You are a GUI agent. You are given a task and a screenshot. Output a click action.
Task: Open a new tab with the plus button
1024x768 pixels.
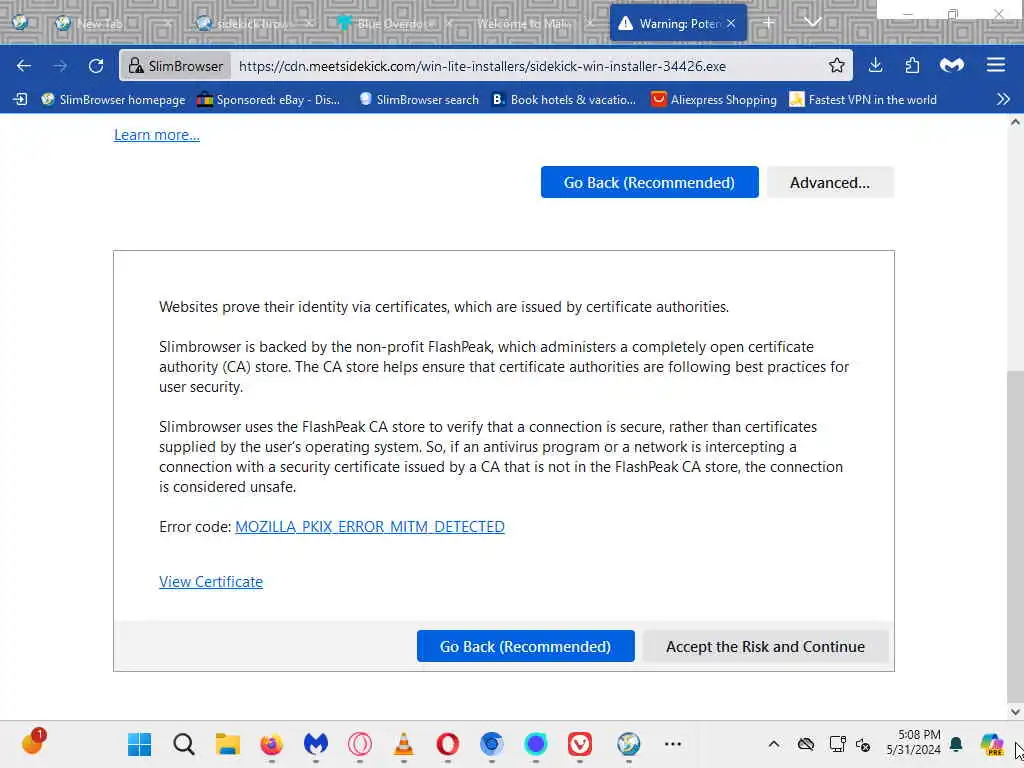(769, 23)
